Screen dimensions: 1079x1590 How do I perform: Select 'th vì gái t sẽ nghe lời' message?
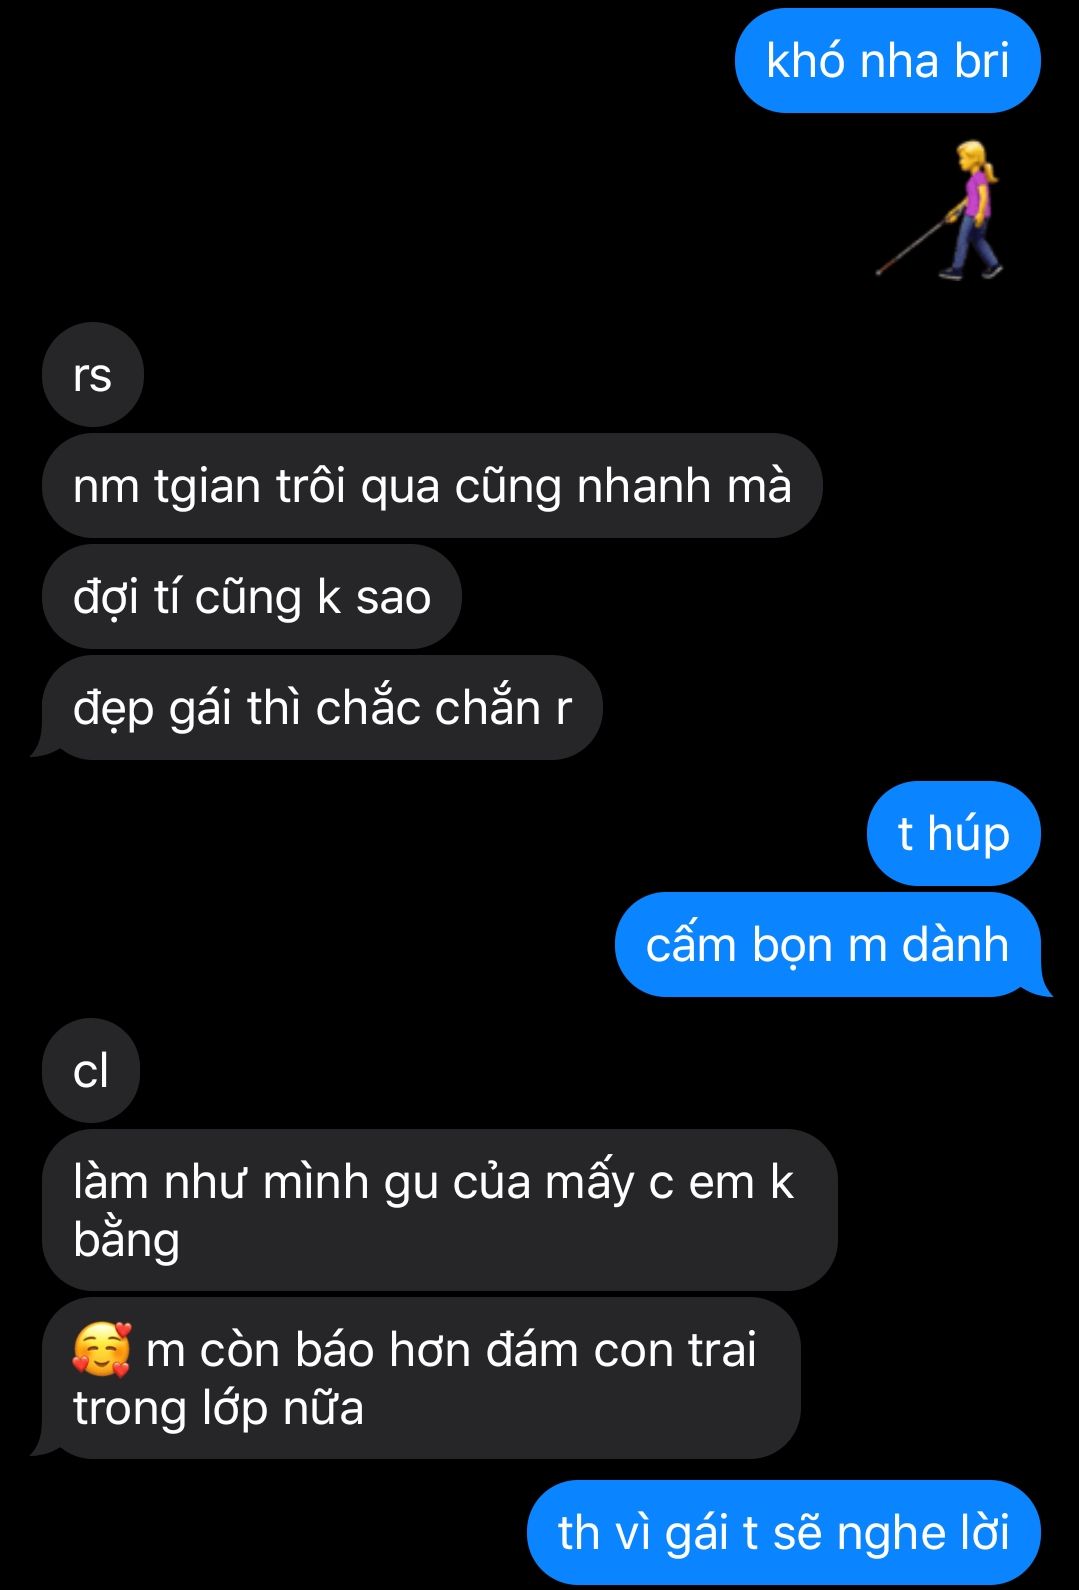coord(784,1533)
